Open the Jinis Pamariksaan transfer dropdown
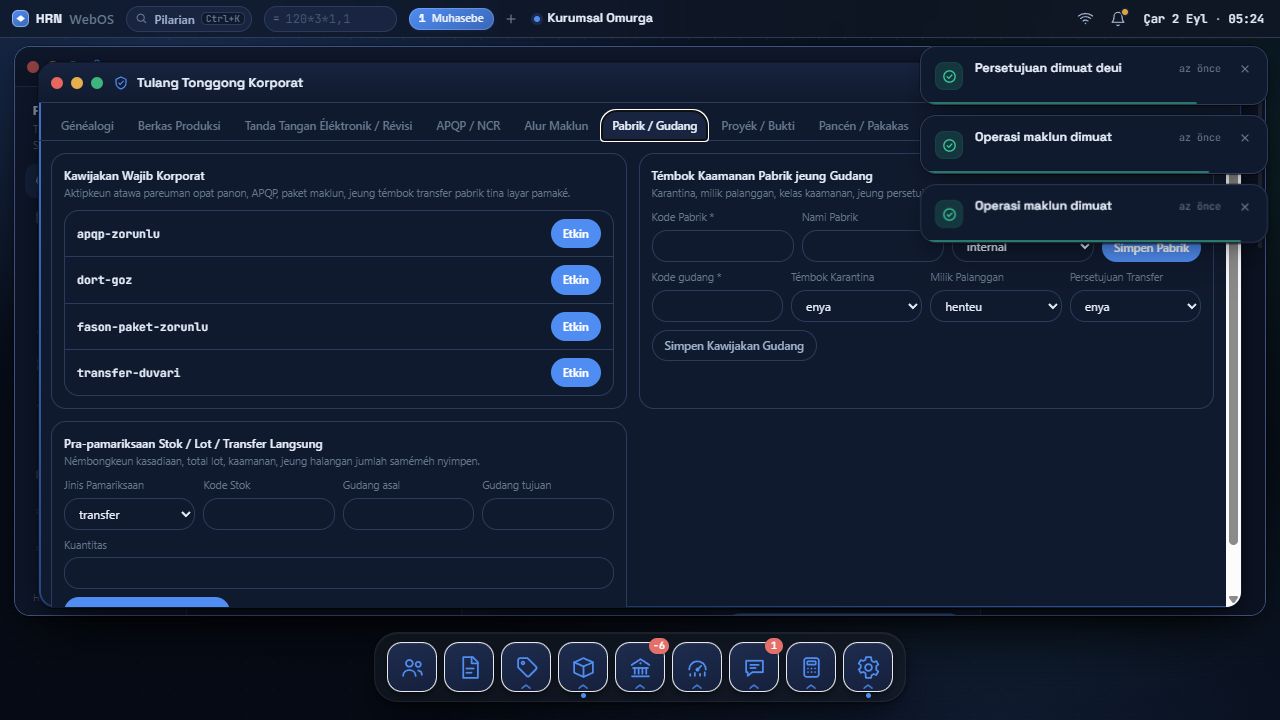1280x720 pixels. (129, 514)
